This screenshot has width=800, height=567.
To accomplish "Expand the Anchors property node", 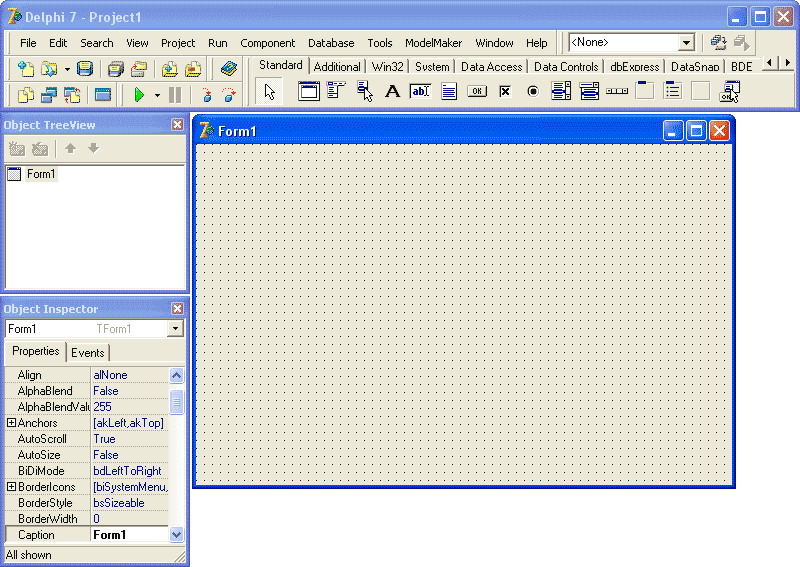I will point(11,423).
